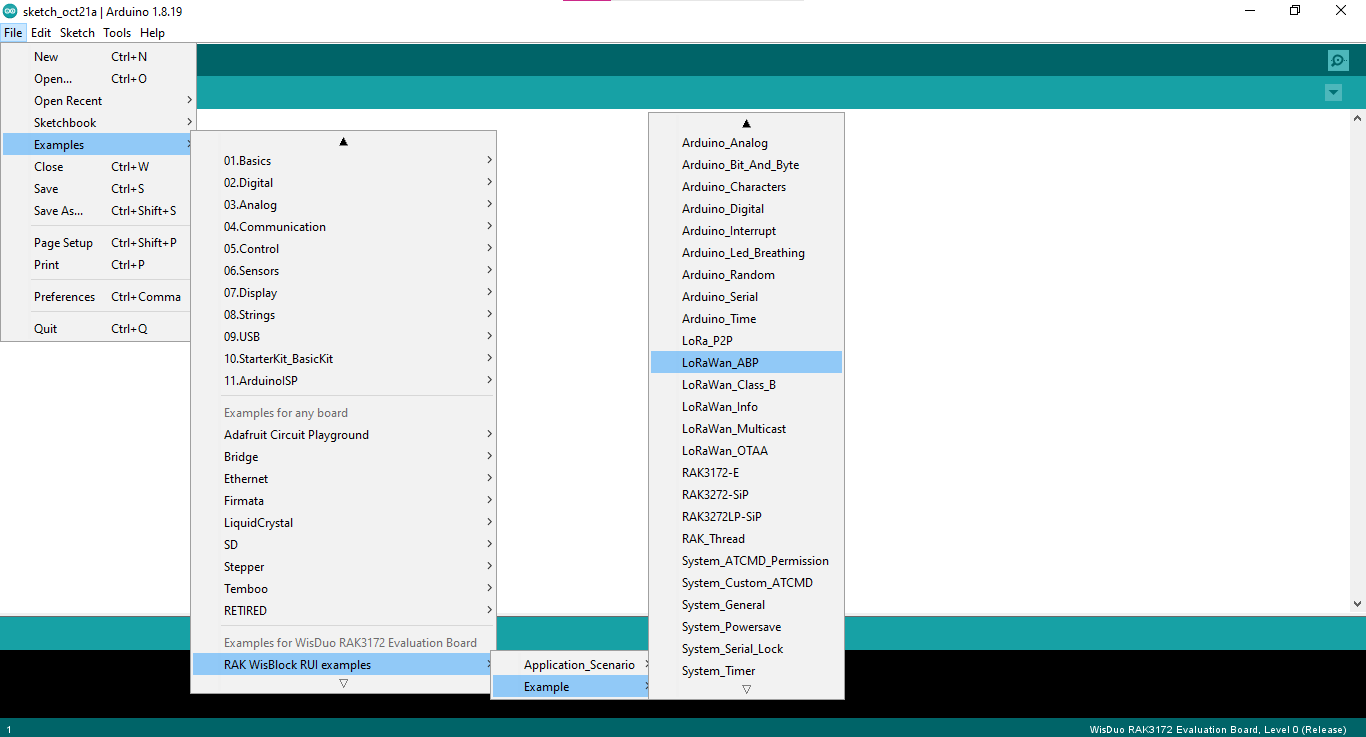1366x737 pixels.
Task: Expand the 04.Communication examples
Action: click(x=344, y=227)
